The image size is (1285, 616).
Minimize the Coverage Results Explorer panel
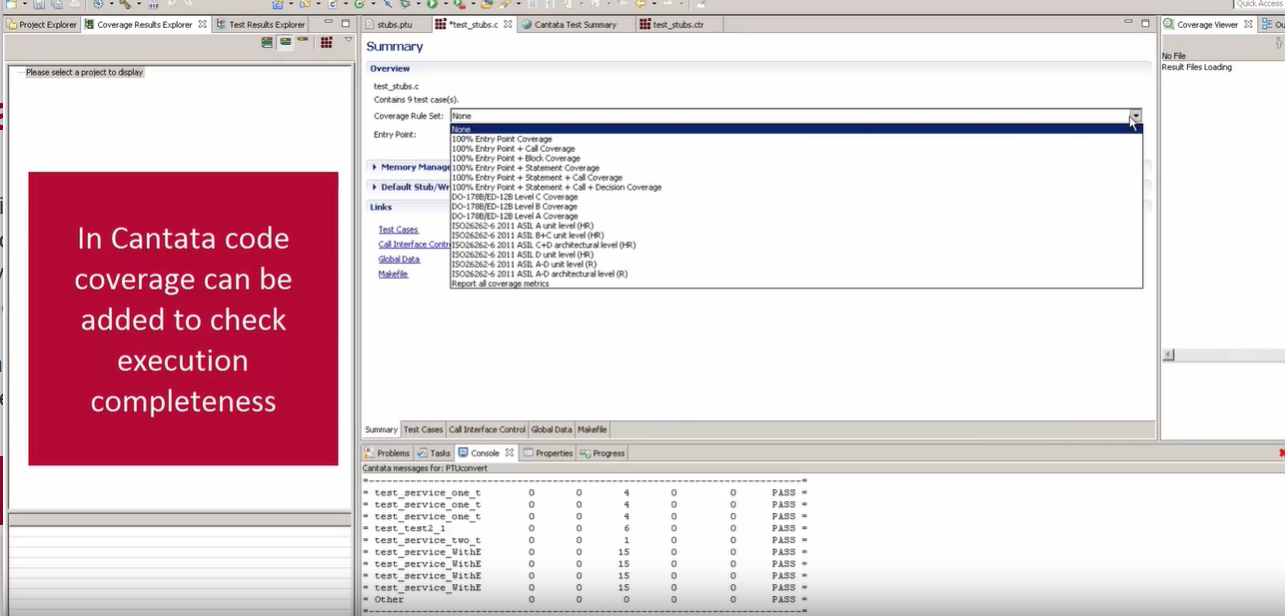[x=330, y=23]
